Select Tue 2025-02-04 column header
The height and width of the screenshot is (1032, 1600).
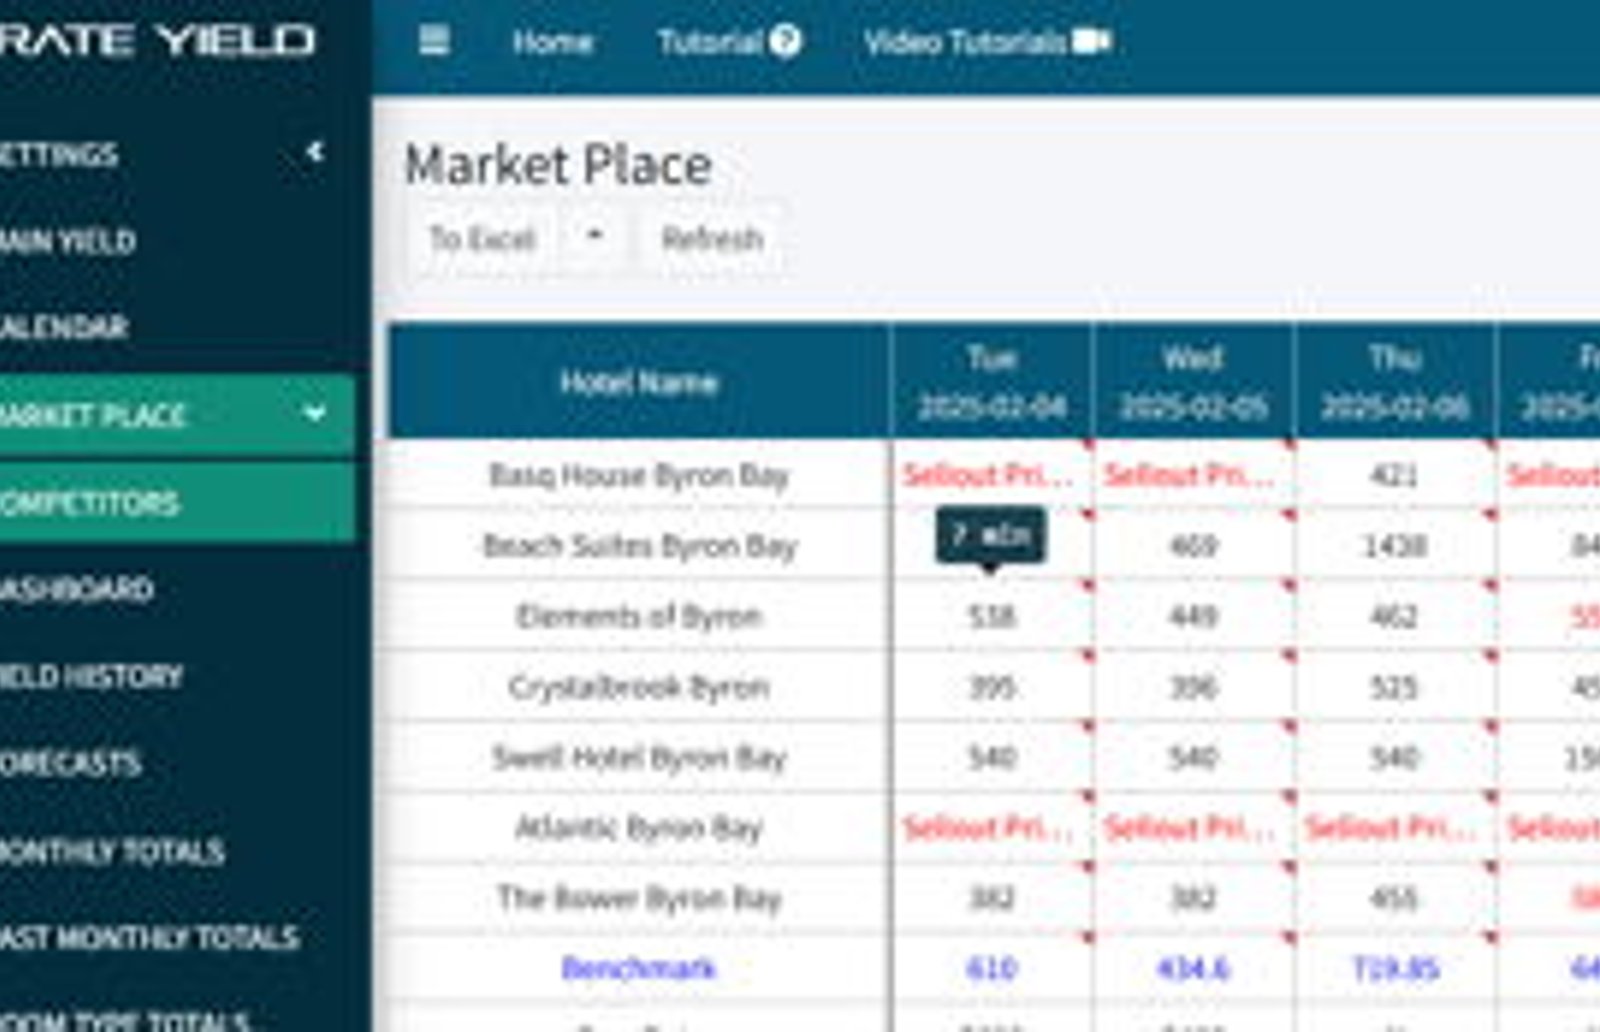(x=992, y=382)
